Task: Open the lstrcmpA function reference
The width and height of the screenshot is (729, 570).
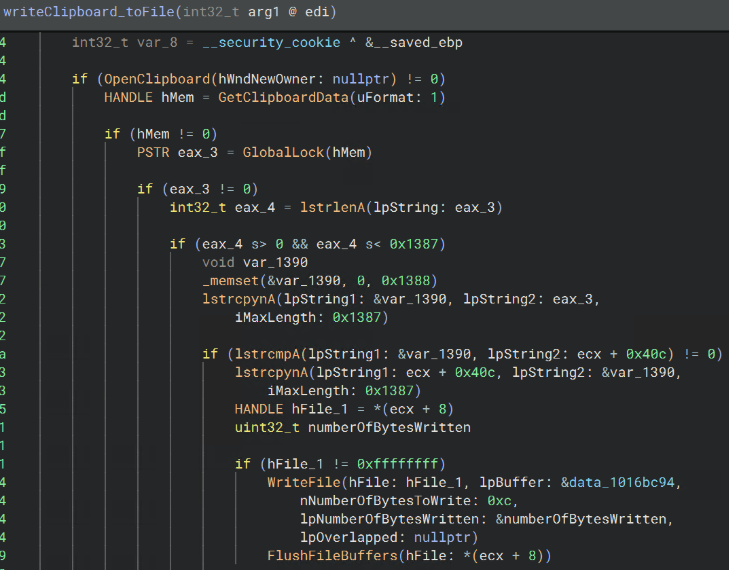Action: click(267, 354)
